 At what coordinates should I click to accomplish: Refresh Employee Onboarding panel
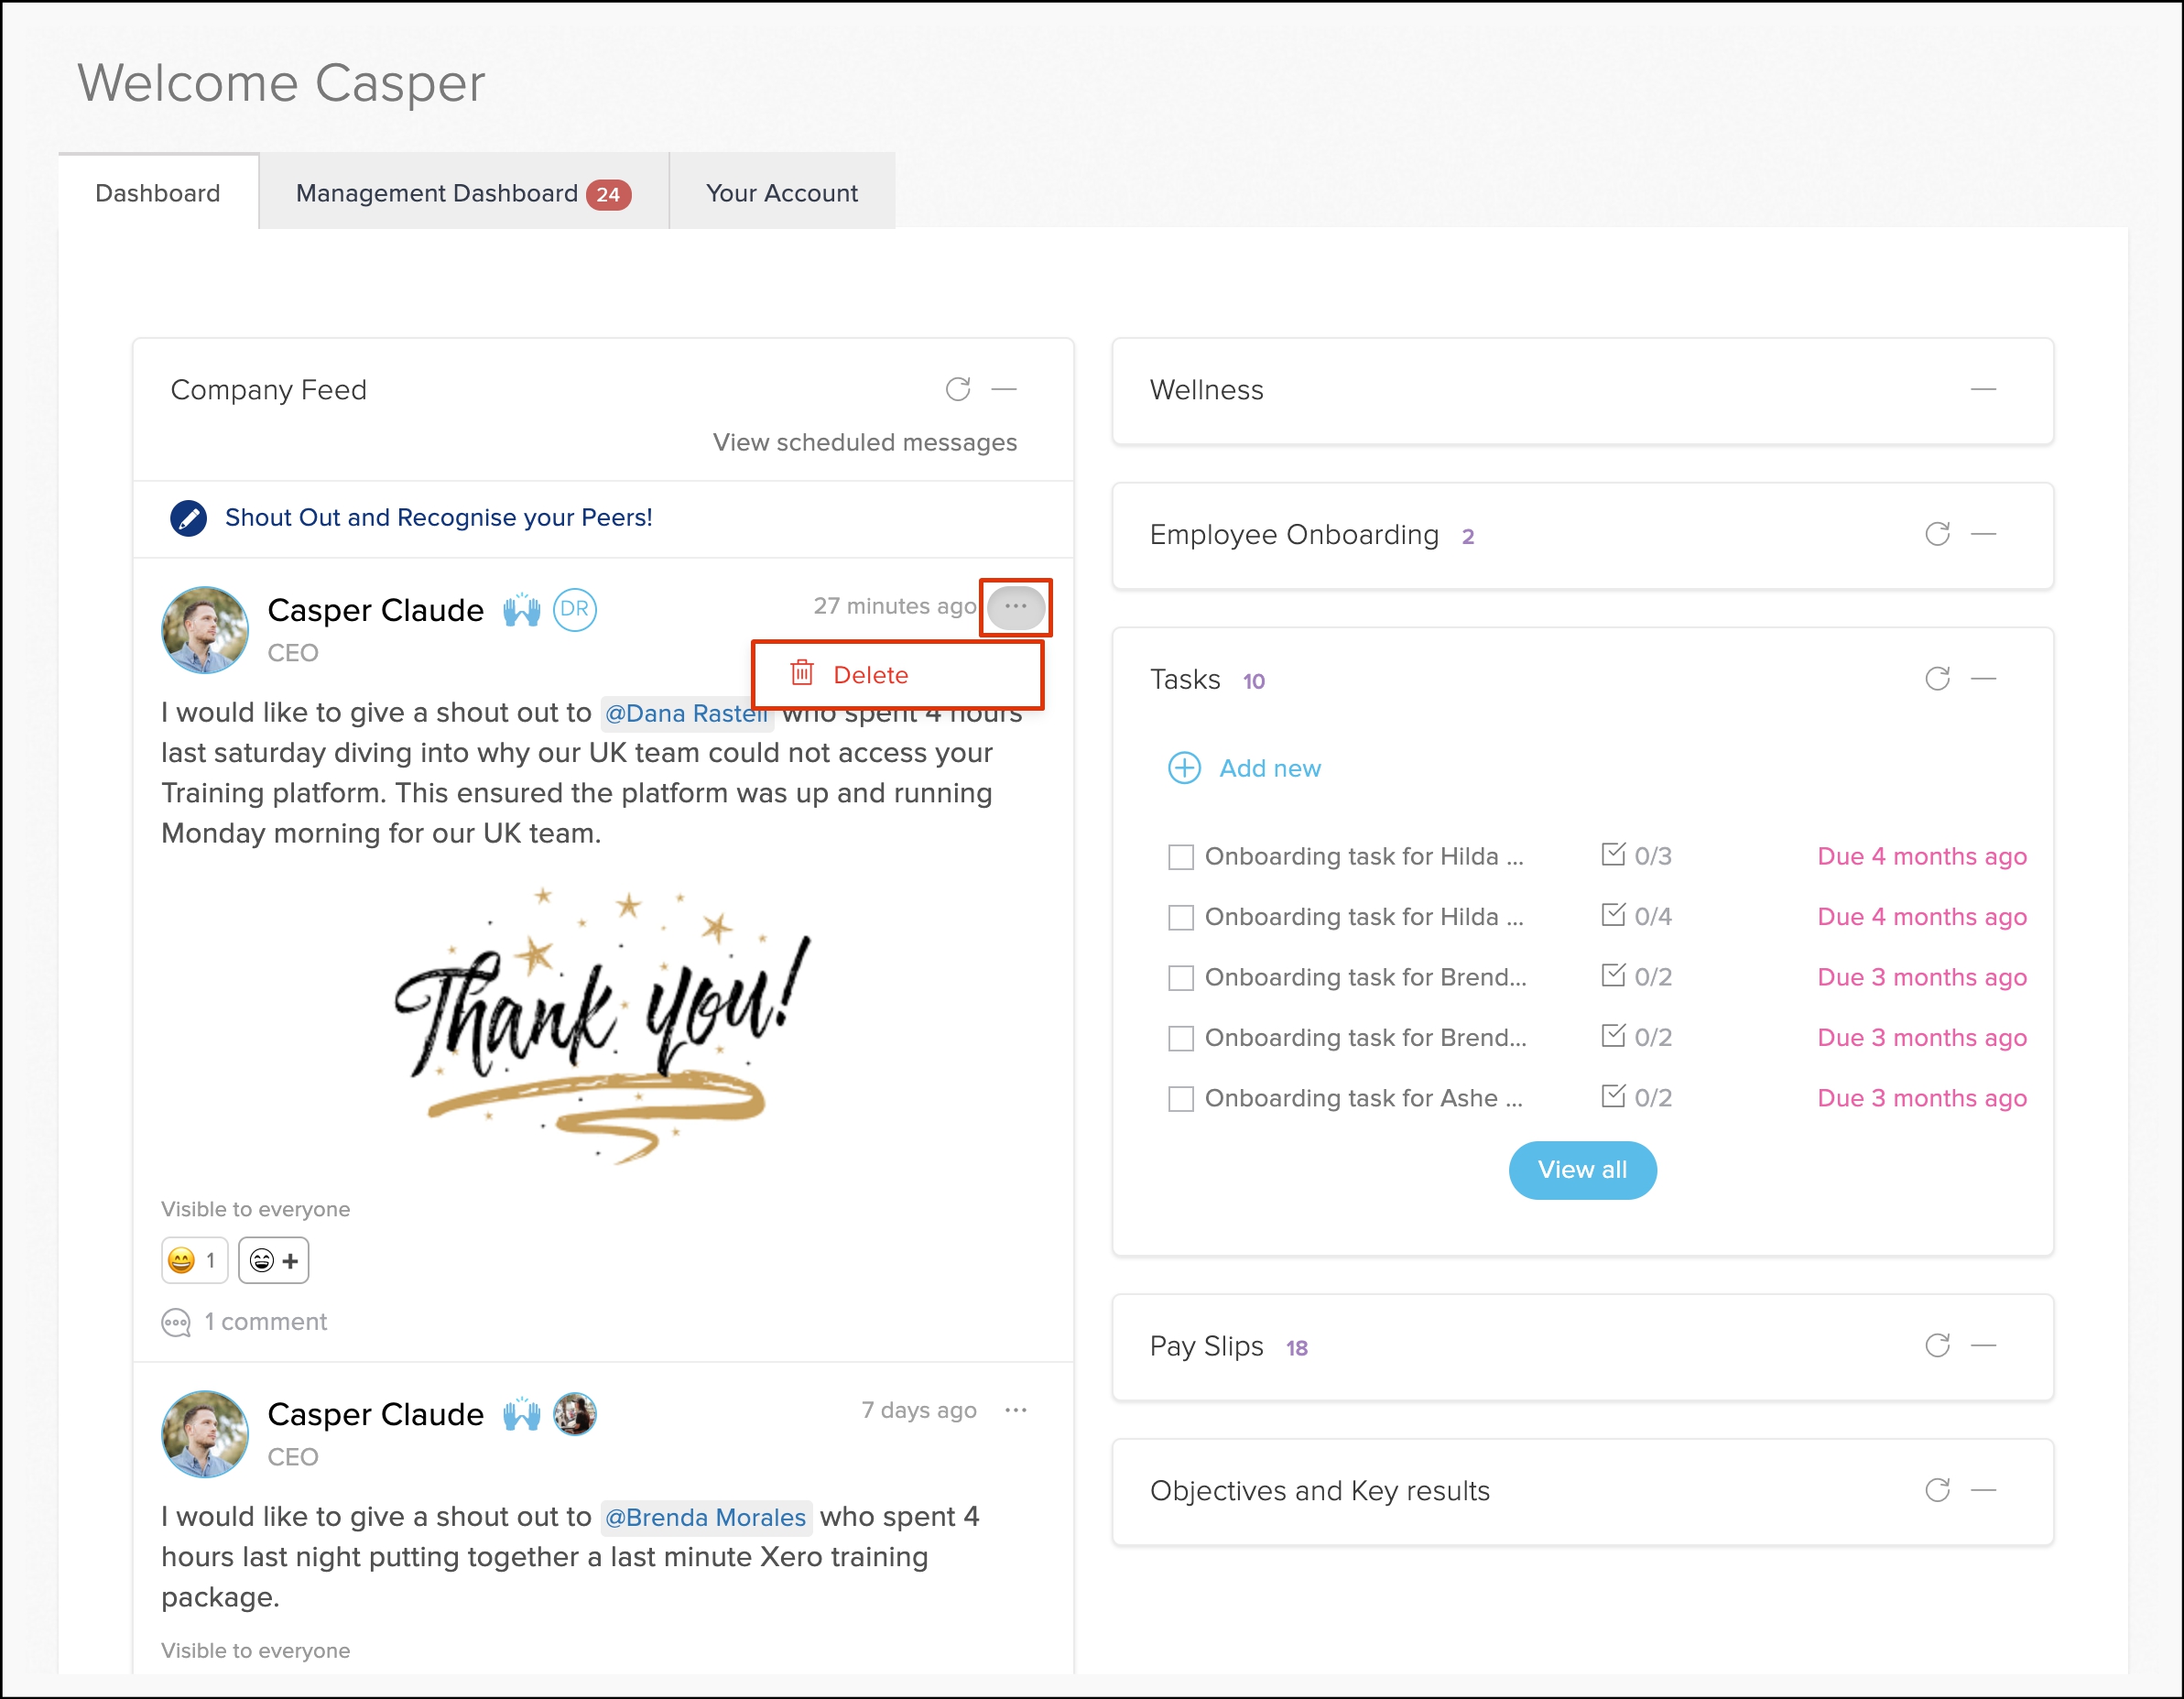tap(1937, 534)
